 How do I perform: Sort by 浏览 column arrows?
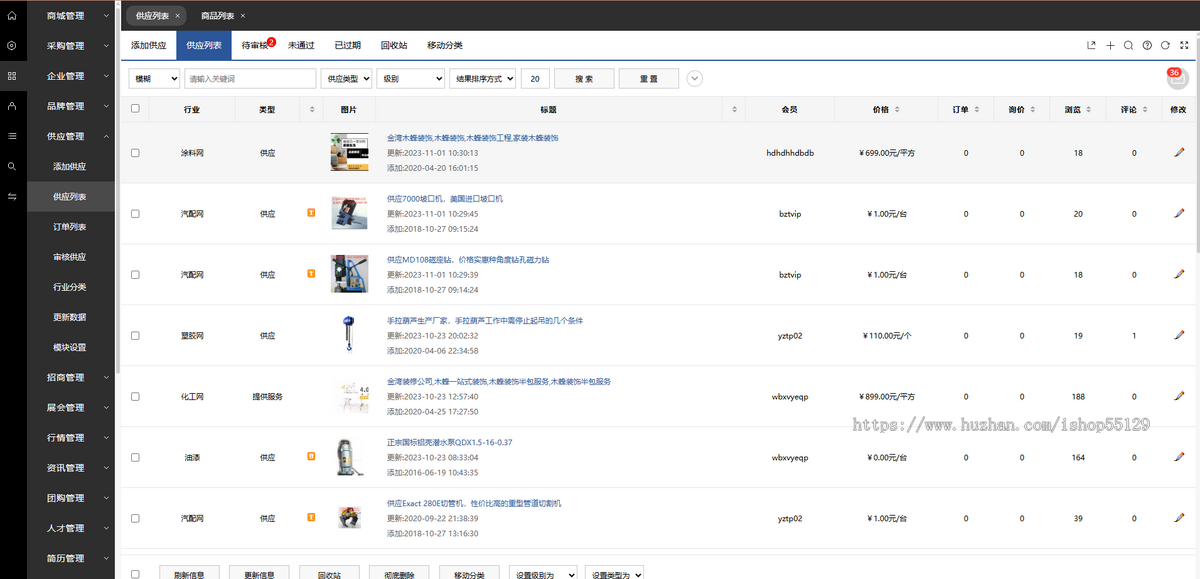(x=1088, y=109)
